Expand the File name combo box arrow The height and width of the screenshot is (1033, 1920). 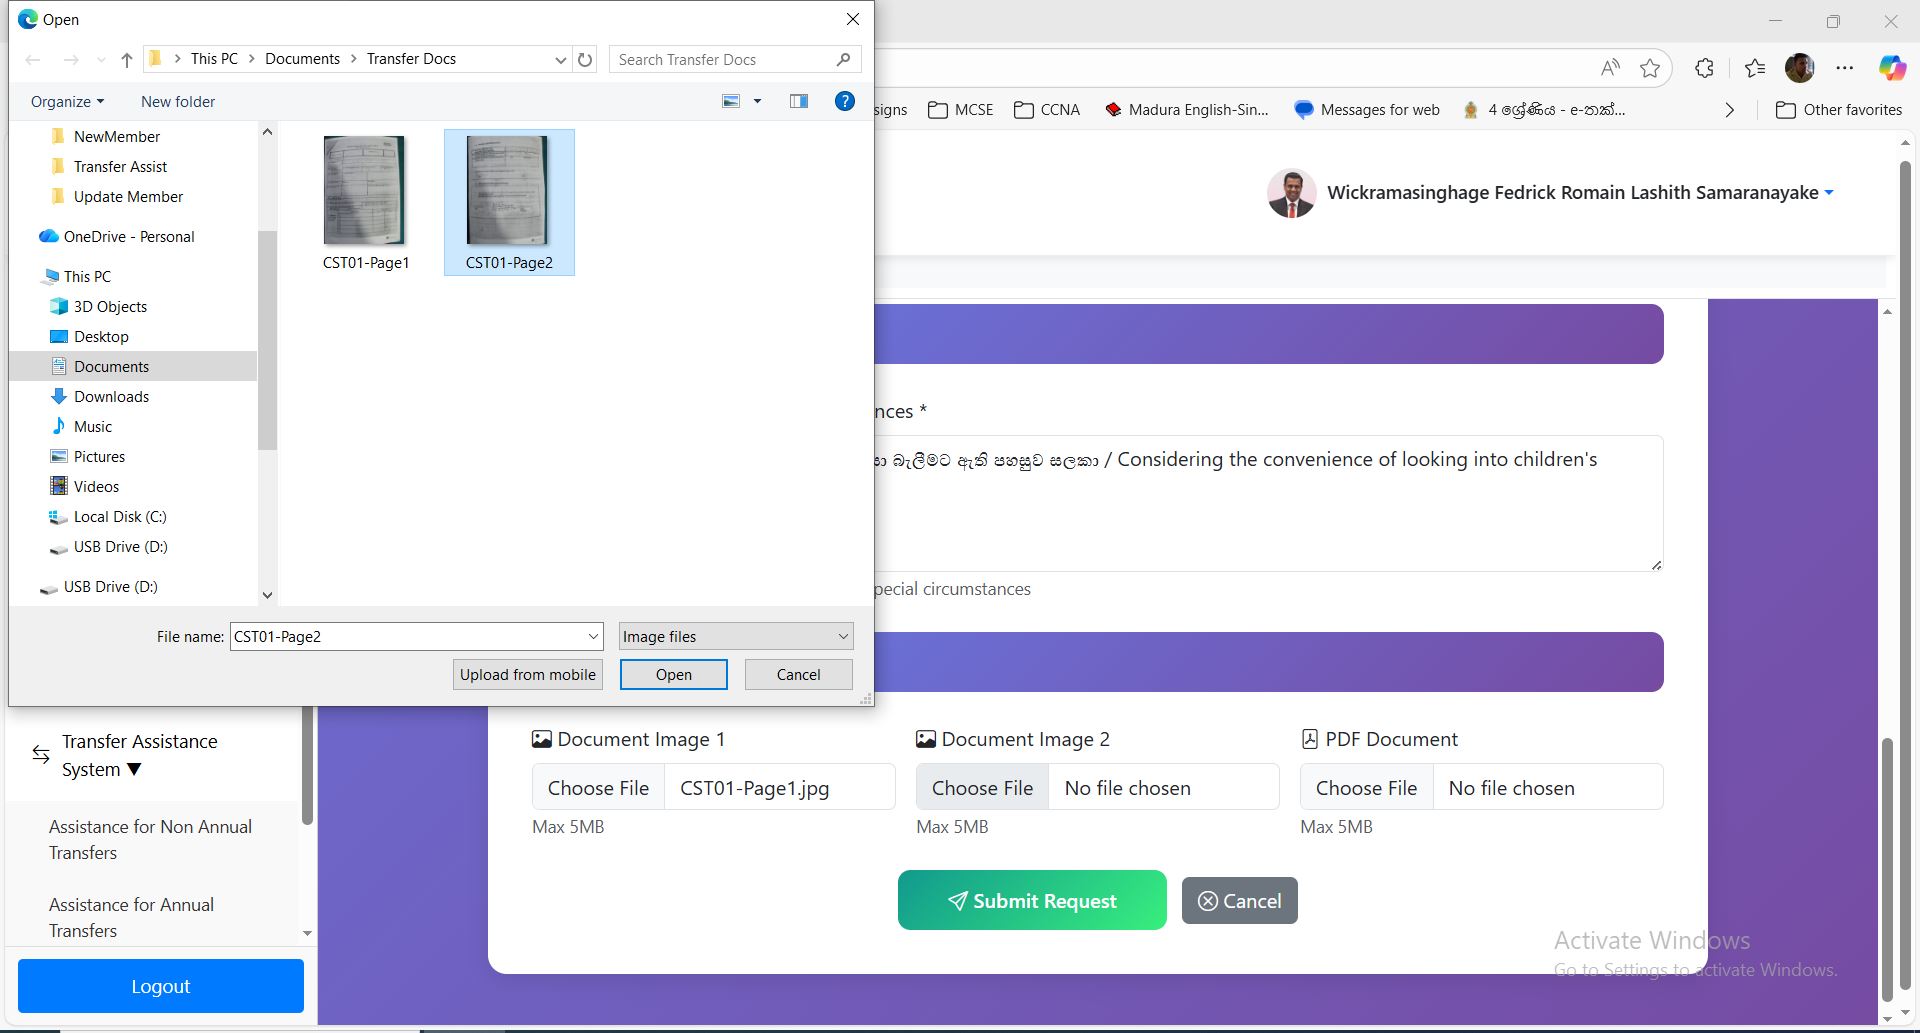[x=593, y=637]
